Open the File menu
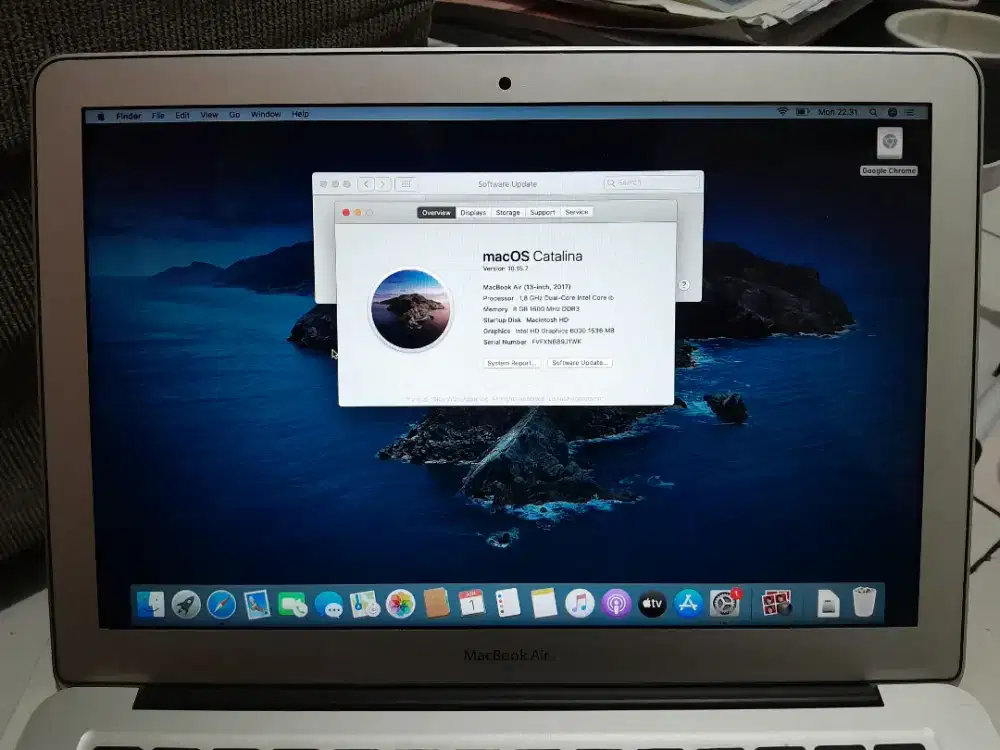 [x=158, y=115]
